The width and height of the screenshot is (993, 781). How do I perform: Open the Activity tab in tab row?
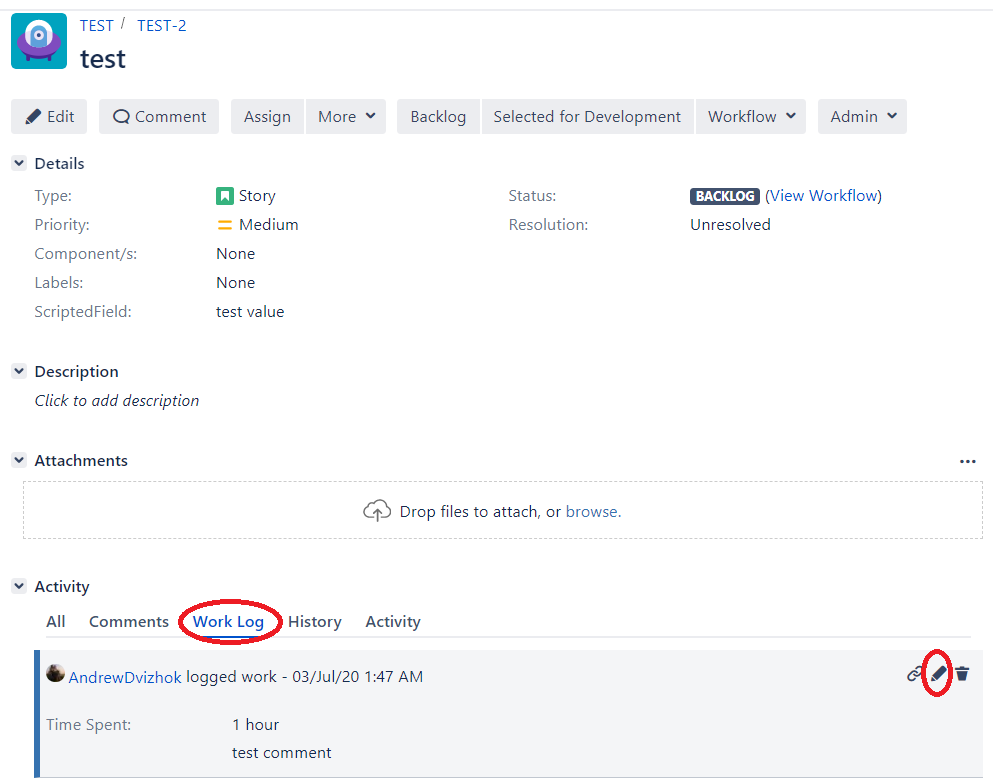pos(393,621)
